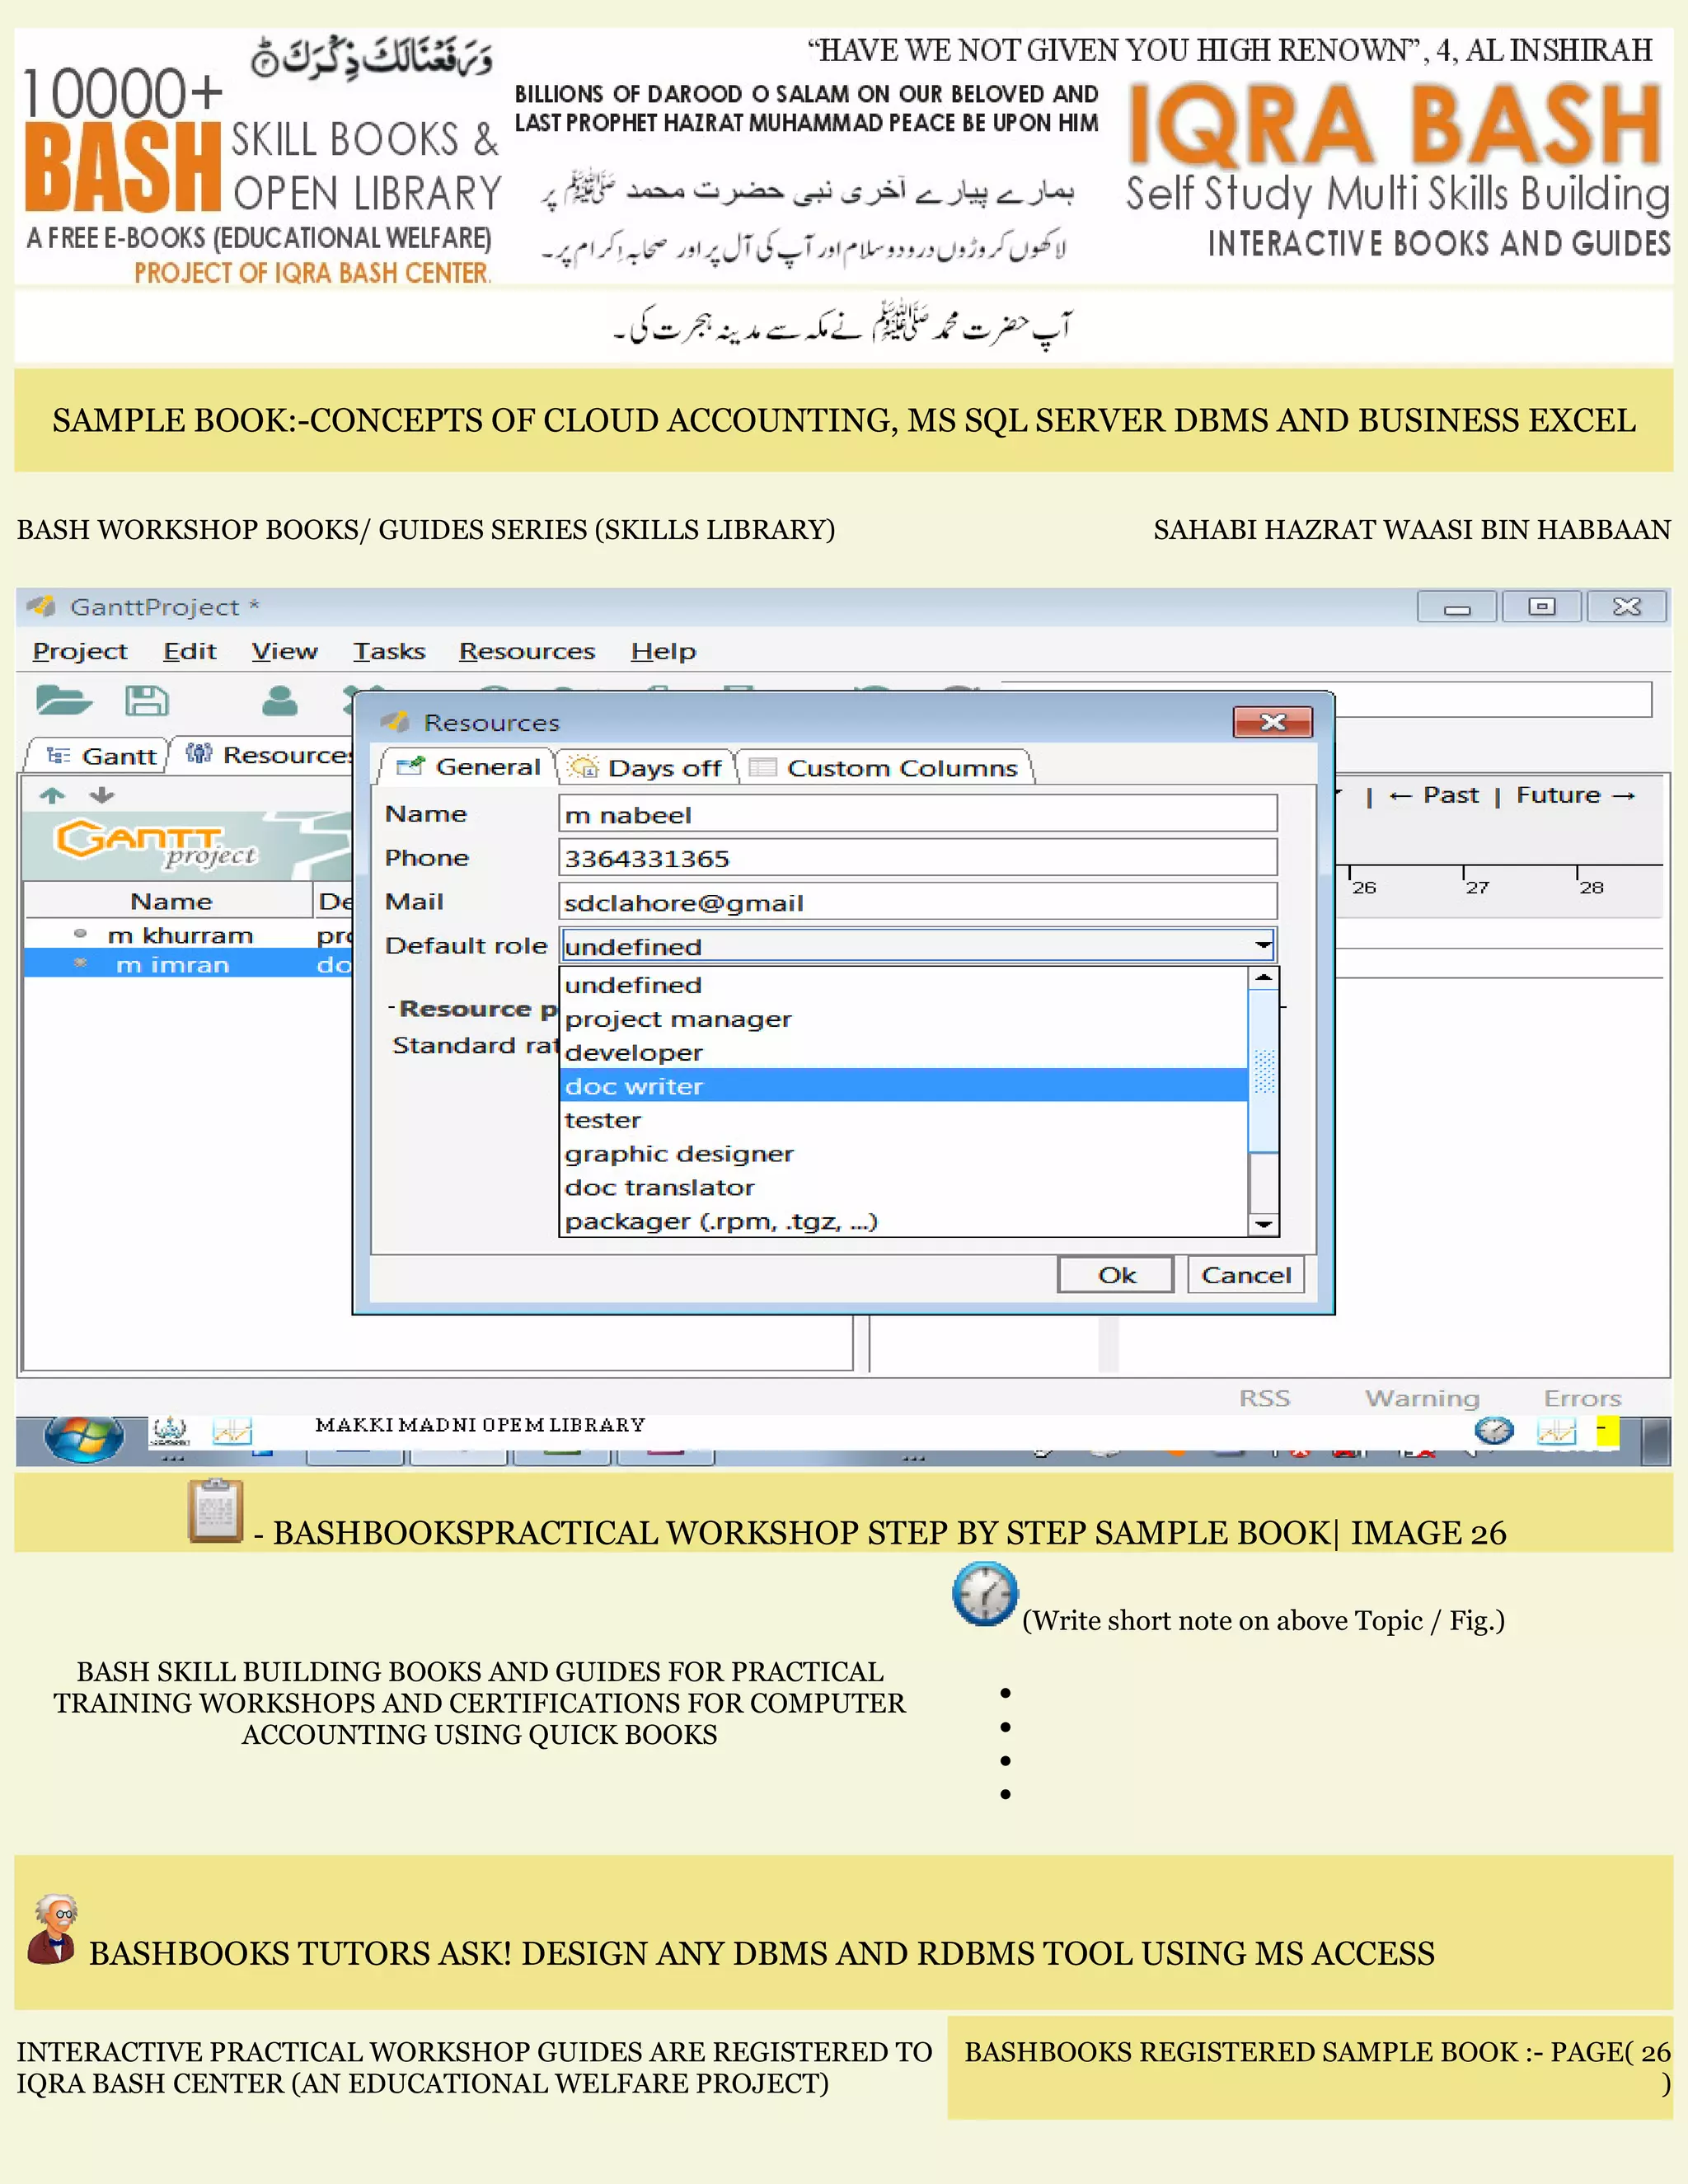Close the Resources dialog with red X
This screenshot has width=1688, height=2184.
(x=1272, y=722)
